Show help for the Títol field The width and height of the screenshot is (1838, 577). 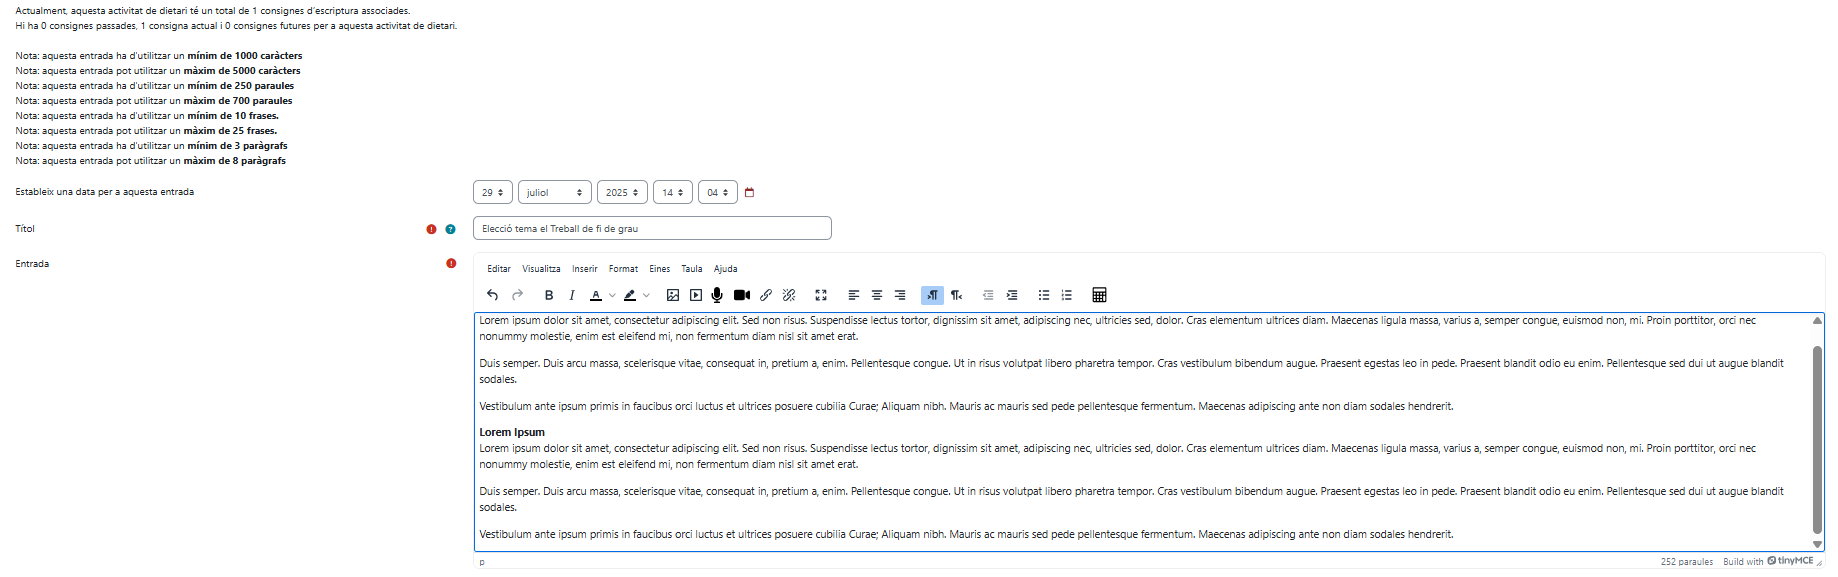click(450, 229)
